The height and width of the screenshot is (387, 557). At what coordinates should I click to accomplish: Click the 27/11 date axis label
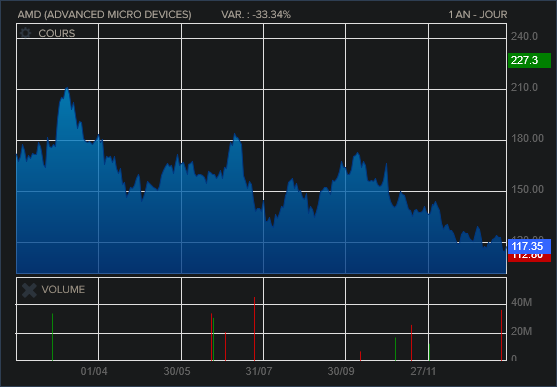point(423,371)
